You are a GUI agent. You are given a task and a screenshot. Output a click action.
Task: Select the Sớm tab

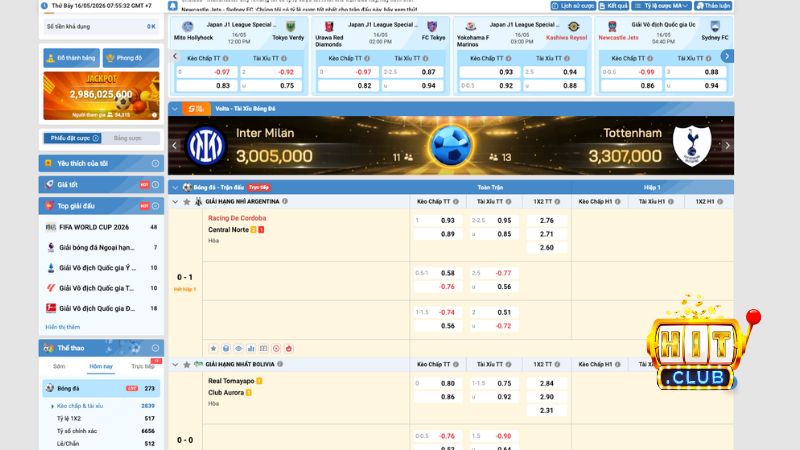pyautogui.click(x=59, y=366)
